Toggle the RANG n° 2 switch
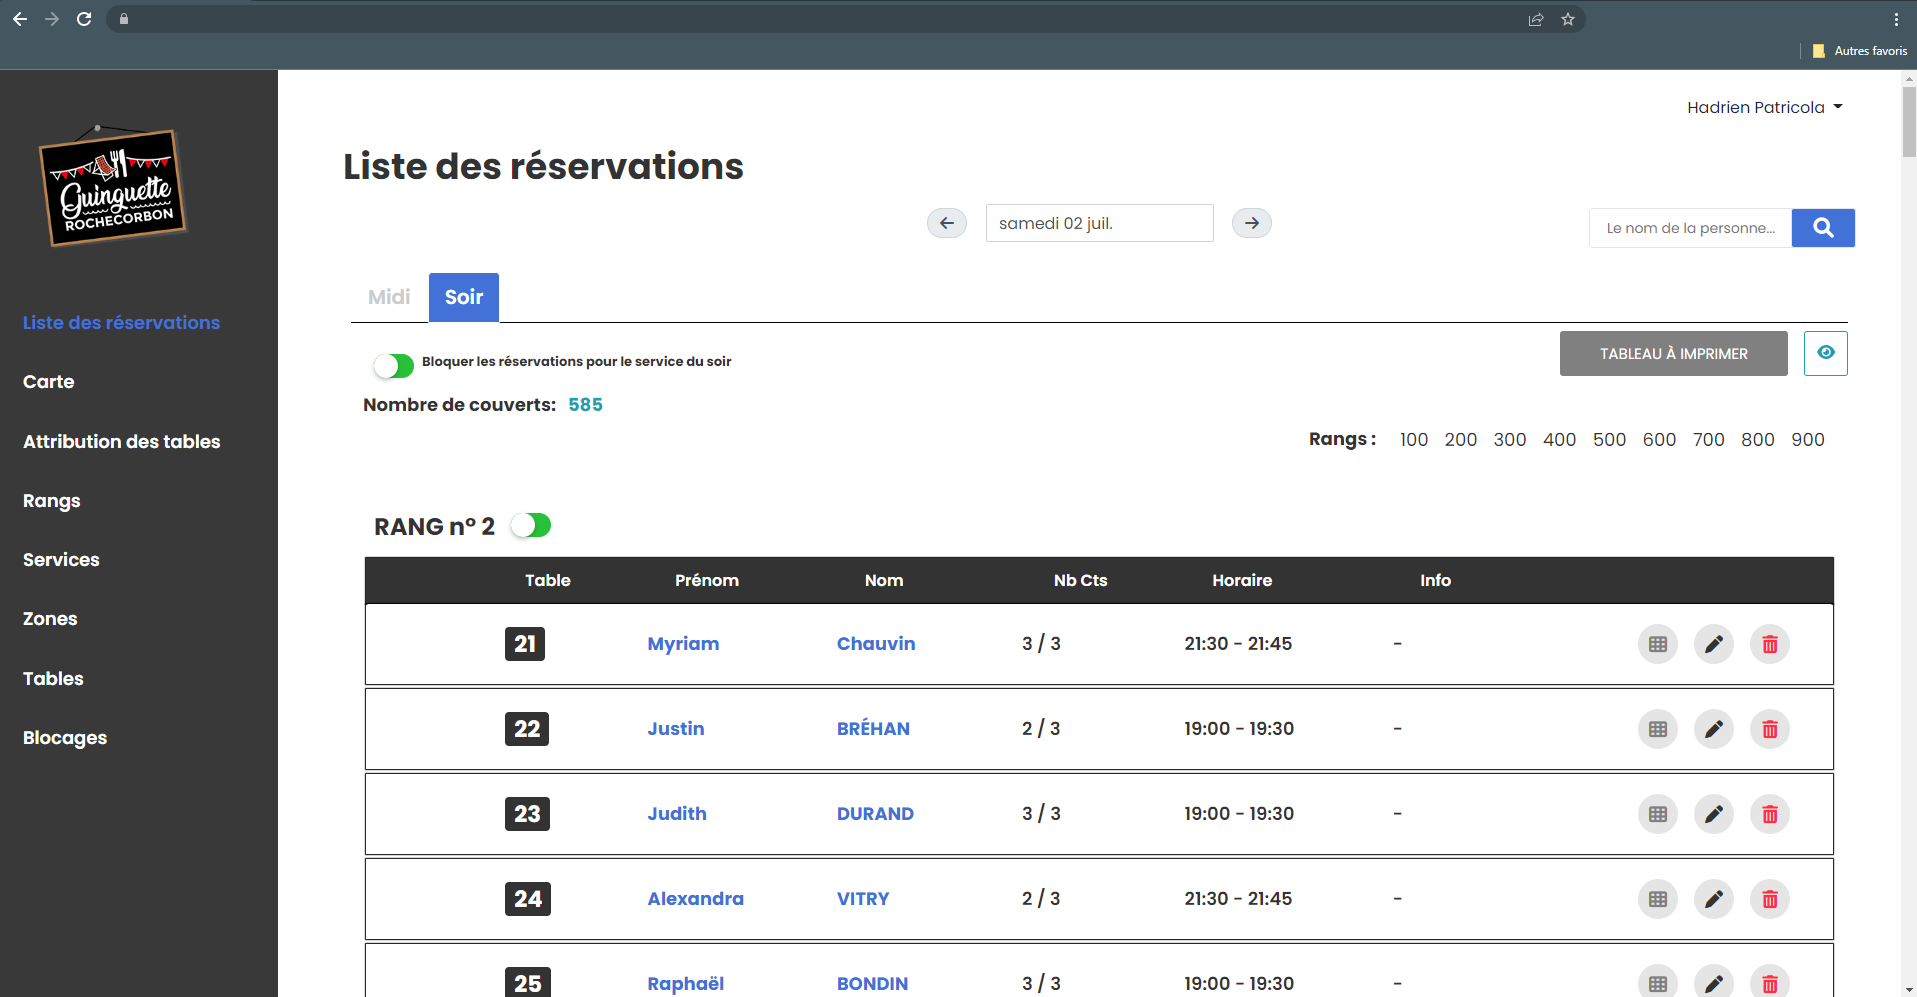 (531, 526)
